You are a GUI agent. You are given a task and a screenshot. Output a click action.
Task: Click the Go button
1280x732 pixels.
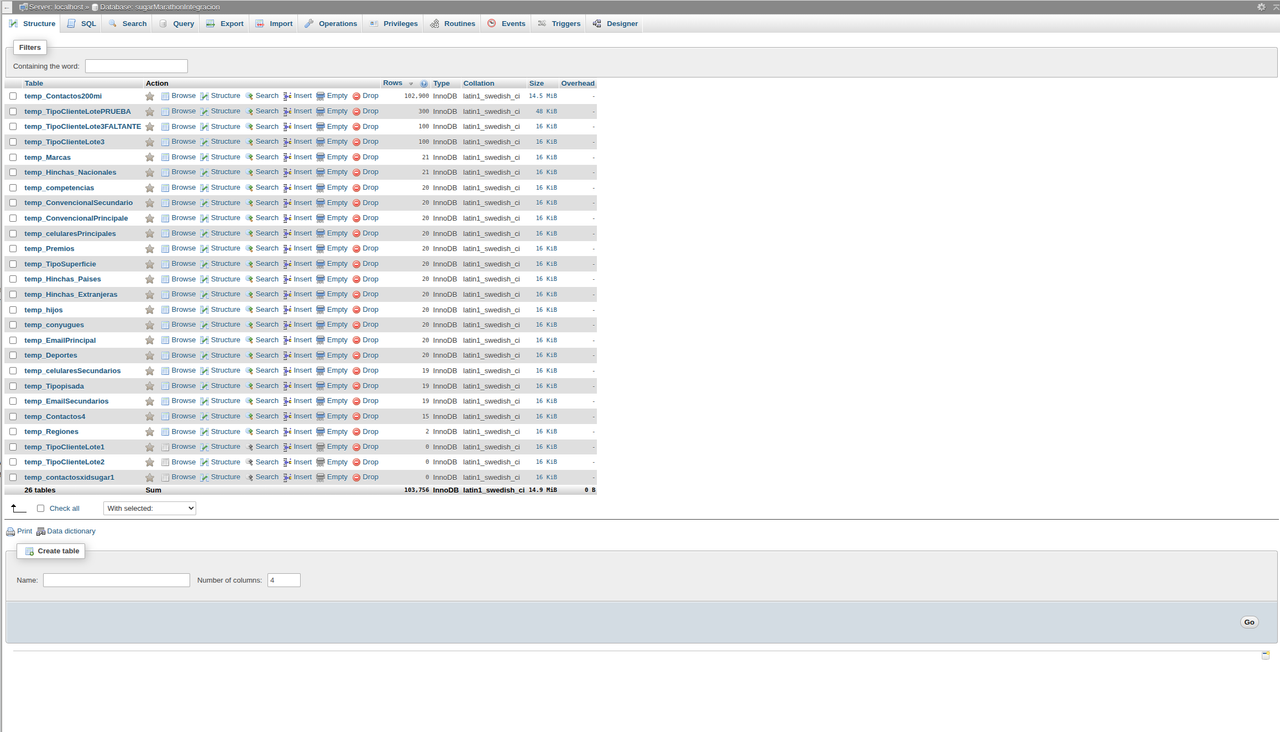(1248, 621)
